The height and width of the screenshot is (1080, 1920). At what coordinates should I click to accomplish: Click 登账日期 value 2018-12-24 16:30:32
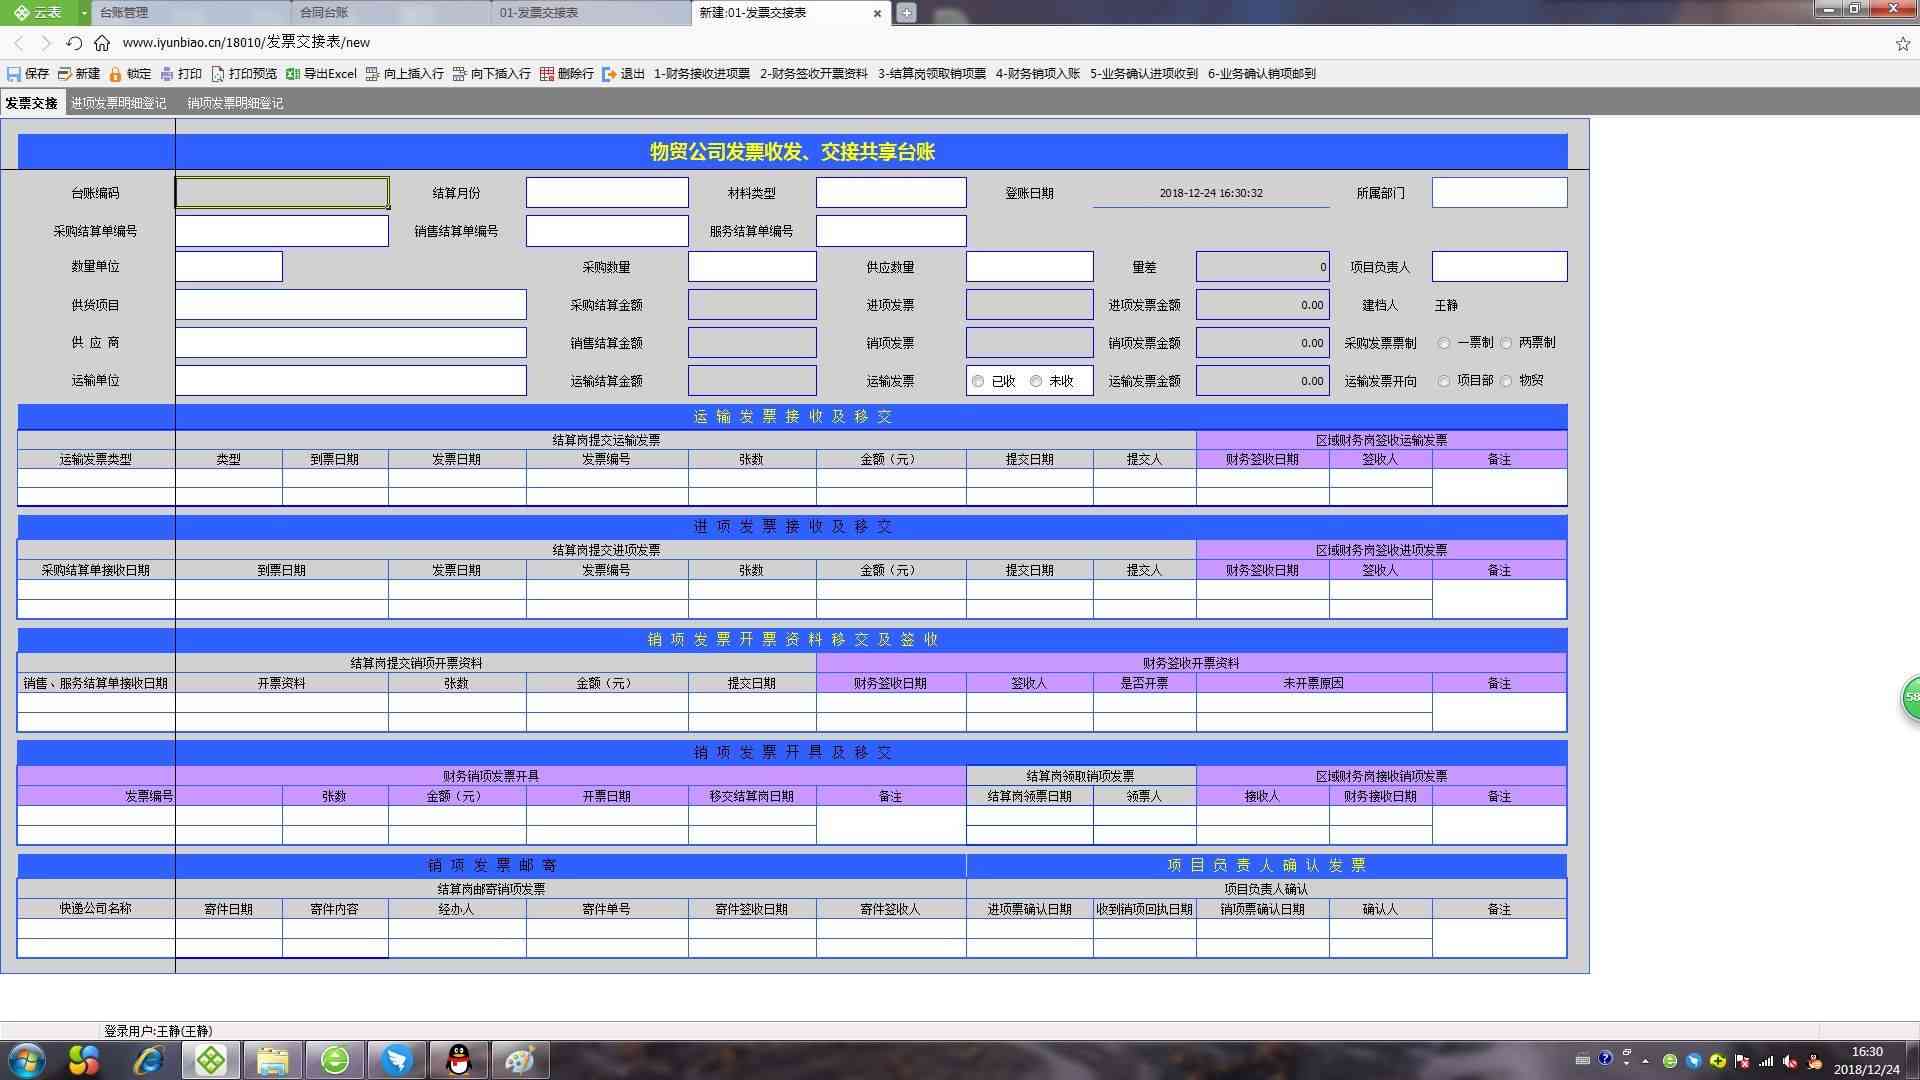pos(1211,193)
